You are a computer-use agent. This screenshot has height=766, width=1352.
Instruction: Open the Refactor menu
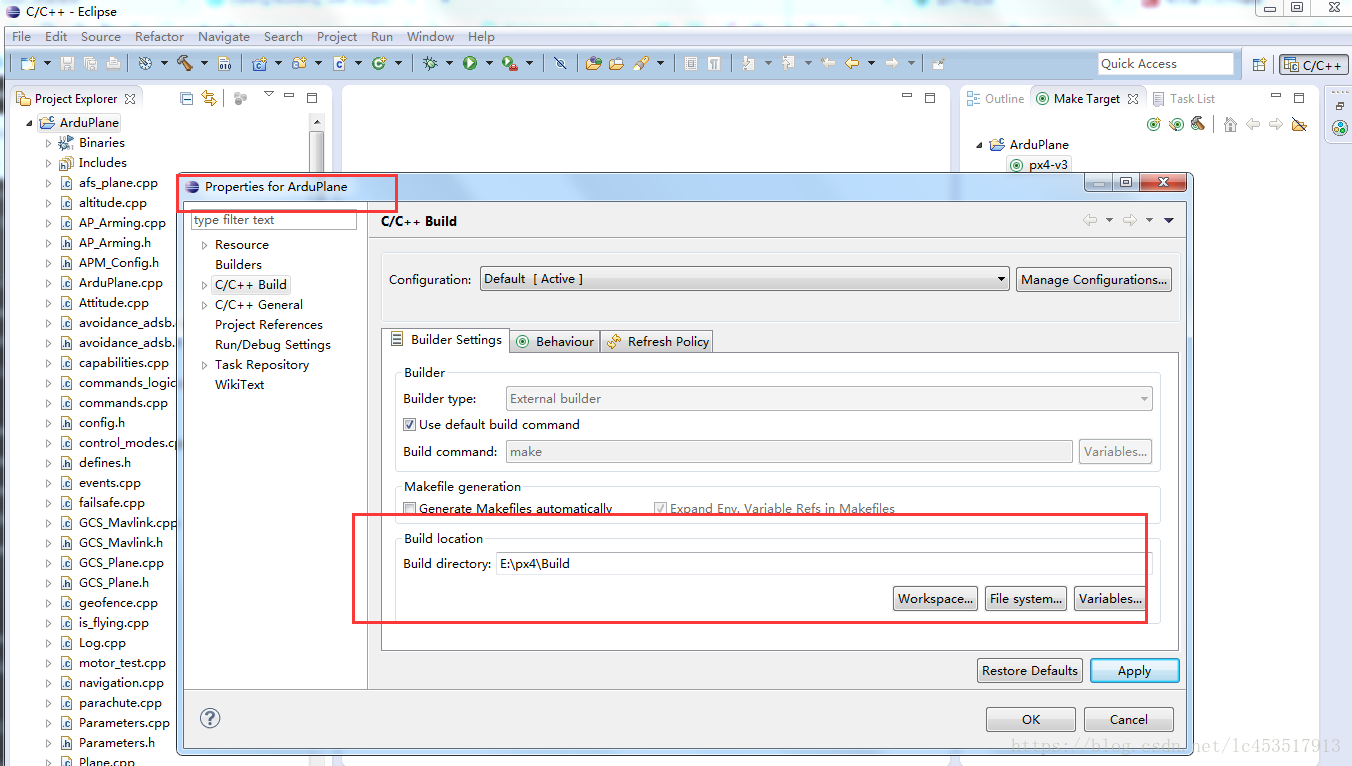(159, 36)
